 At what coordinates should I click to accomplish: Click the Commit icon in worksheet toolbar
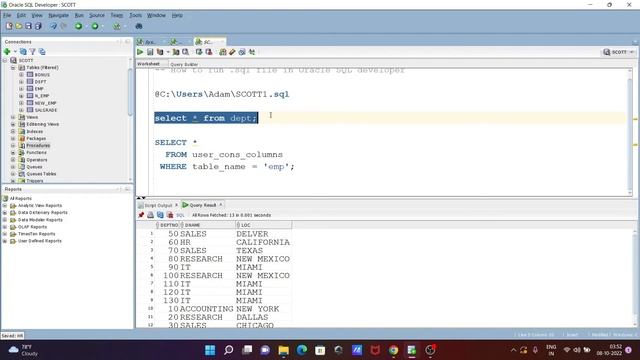tap(199, 52)
